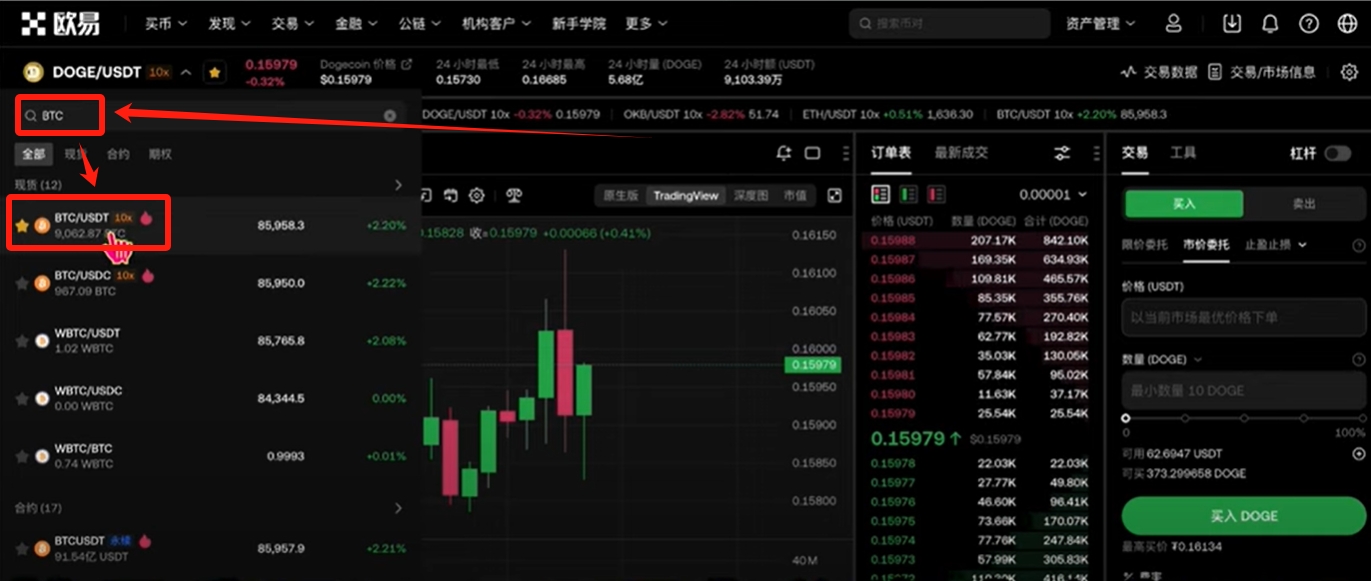Image resolution: width=1371 pixels, height=581 pixels.
Task: Open 新手学院 in the top navigation
Action: tap(578, 23)
